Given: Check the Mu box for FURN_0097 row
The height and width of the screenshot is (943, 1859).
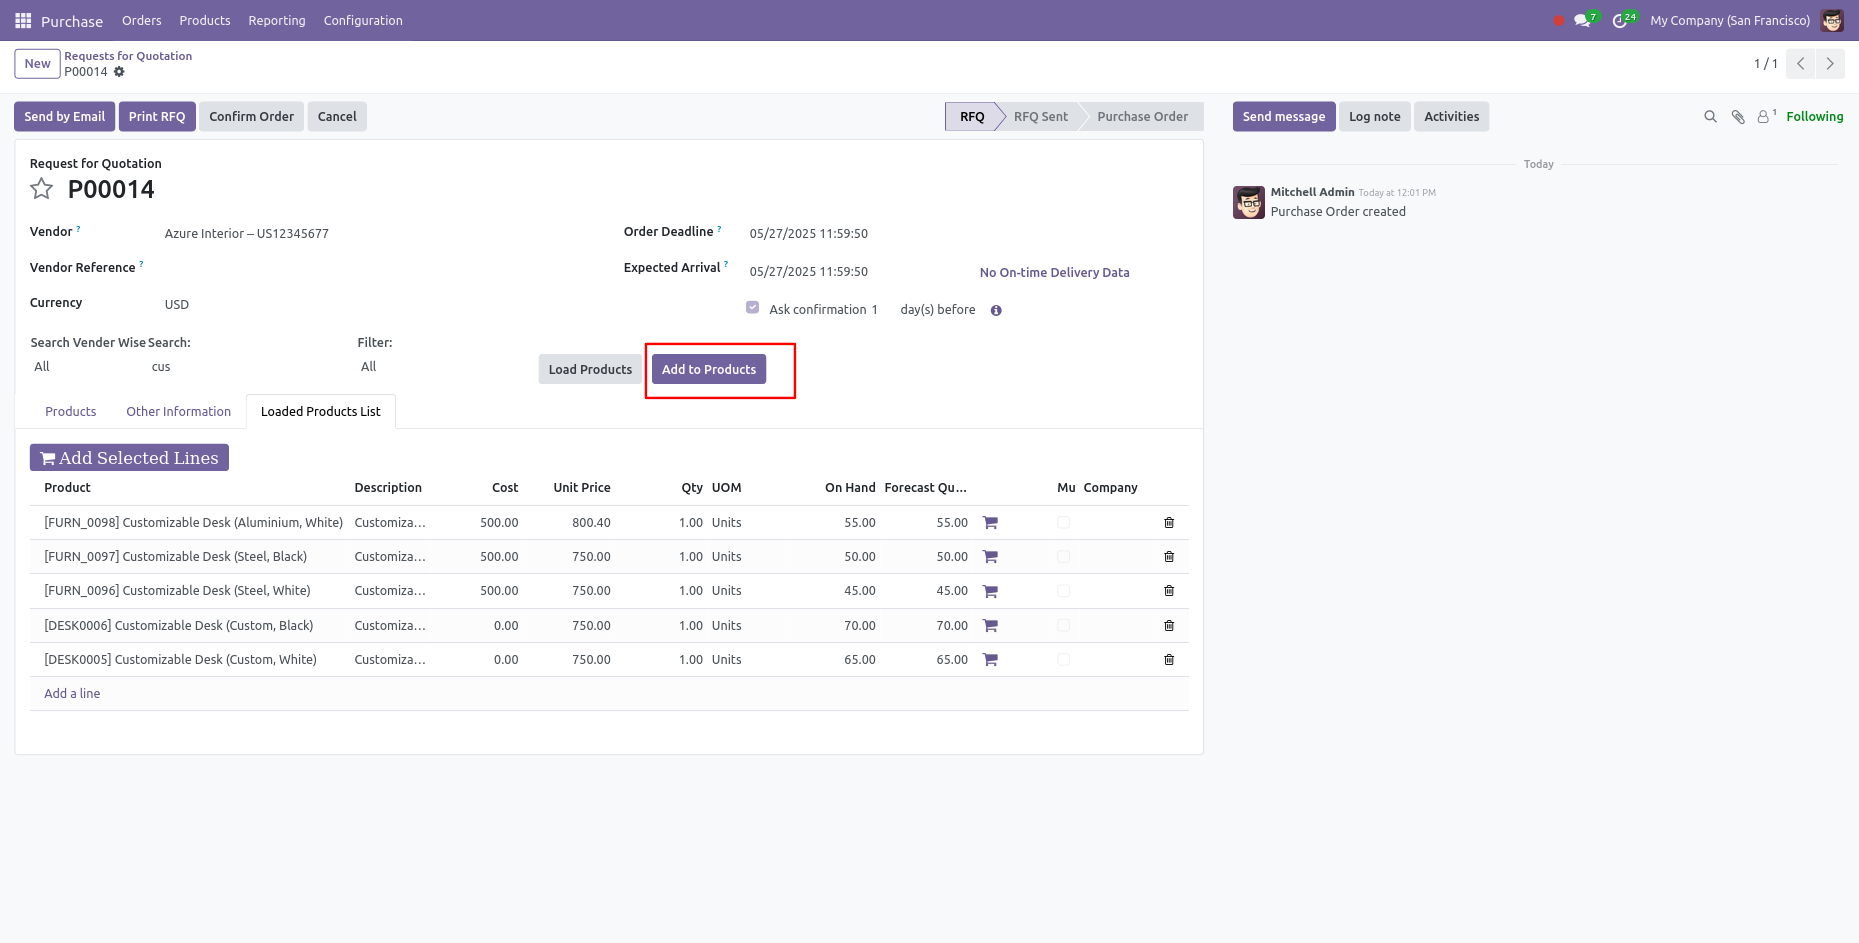Looking at the screenshot, I should 1063,557.
